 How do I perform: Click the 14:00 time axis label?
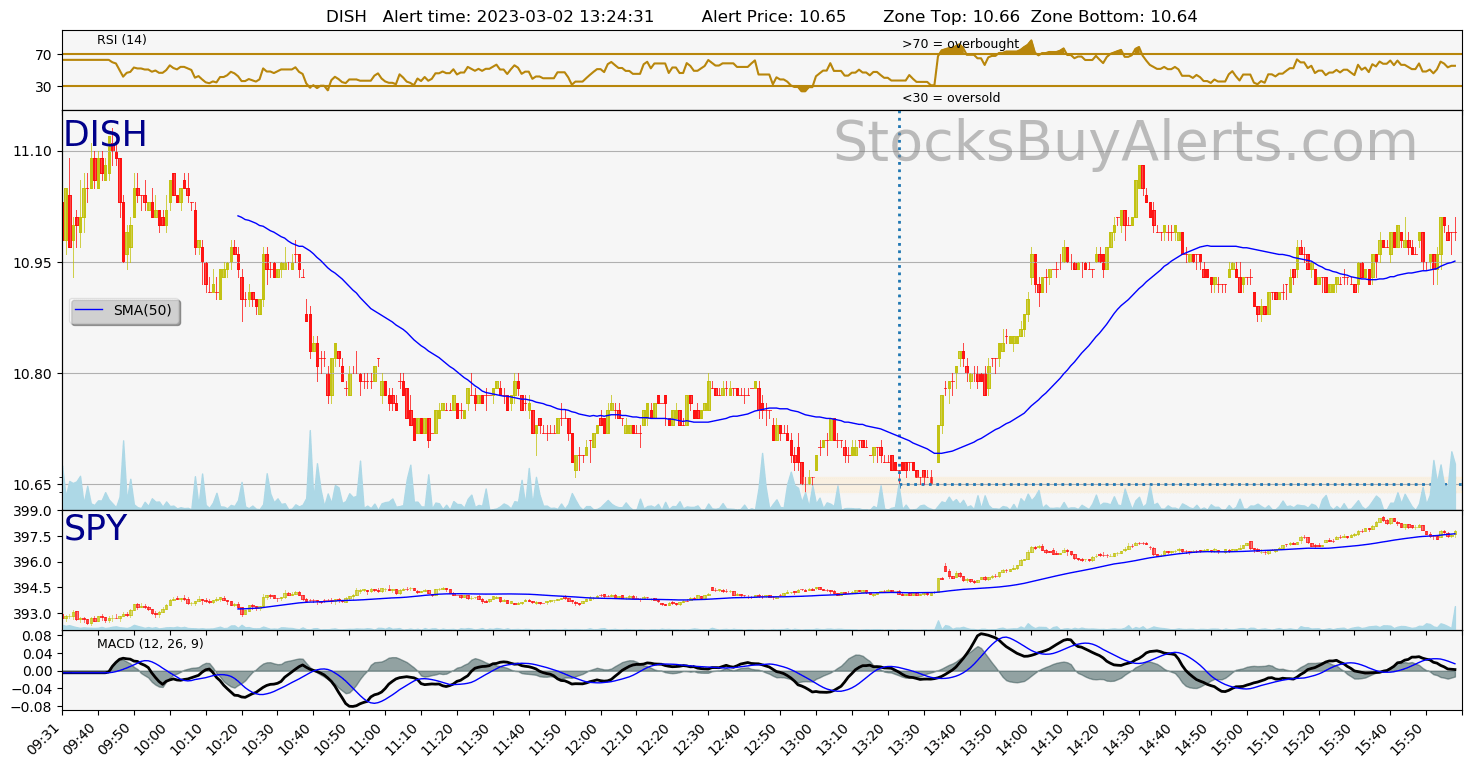1014,740
